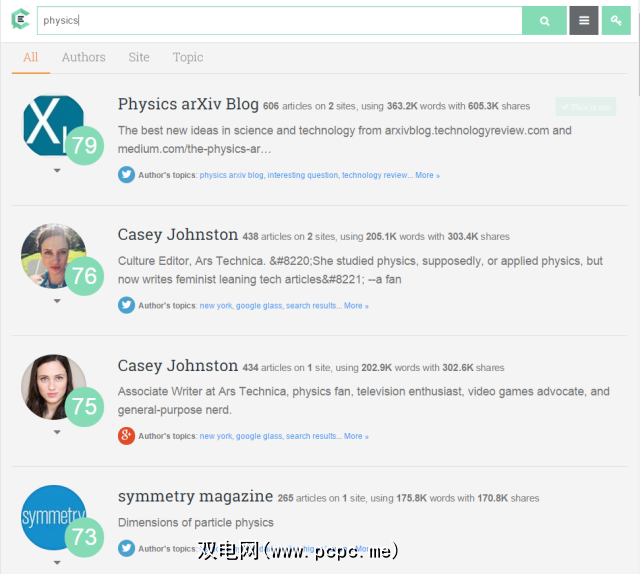Screen dimensions: 640x574
Task: Open Twitter icon for symmetry magazine
Action: click(127, 548)
